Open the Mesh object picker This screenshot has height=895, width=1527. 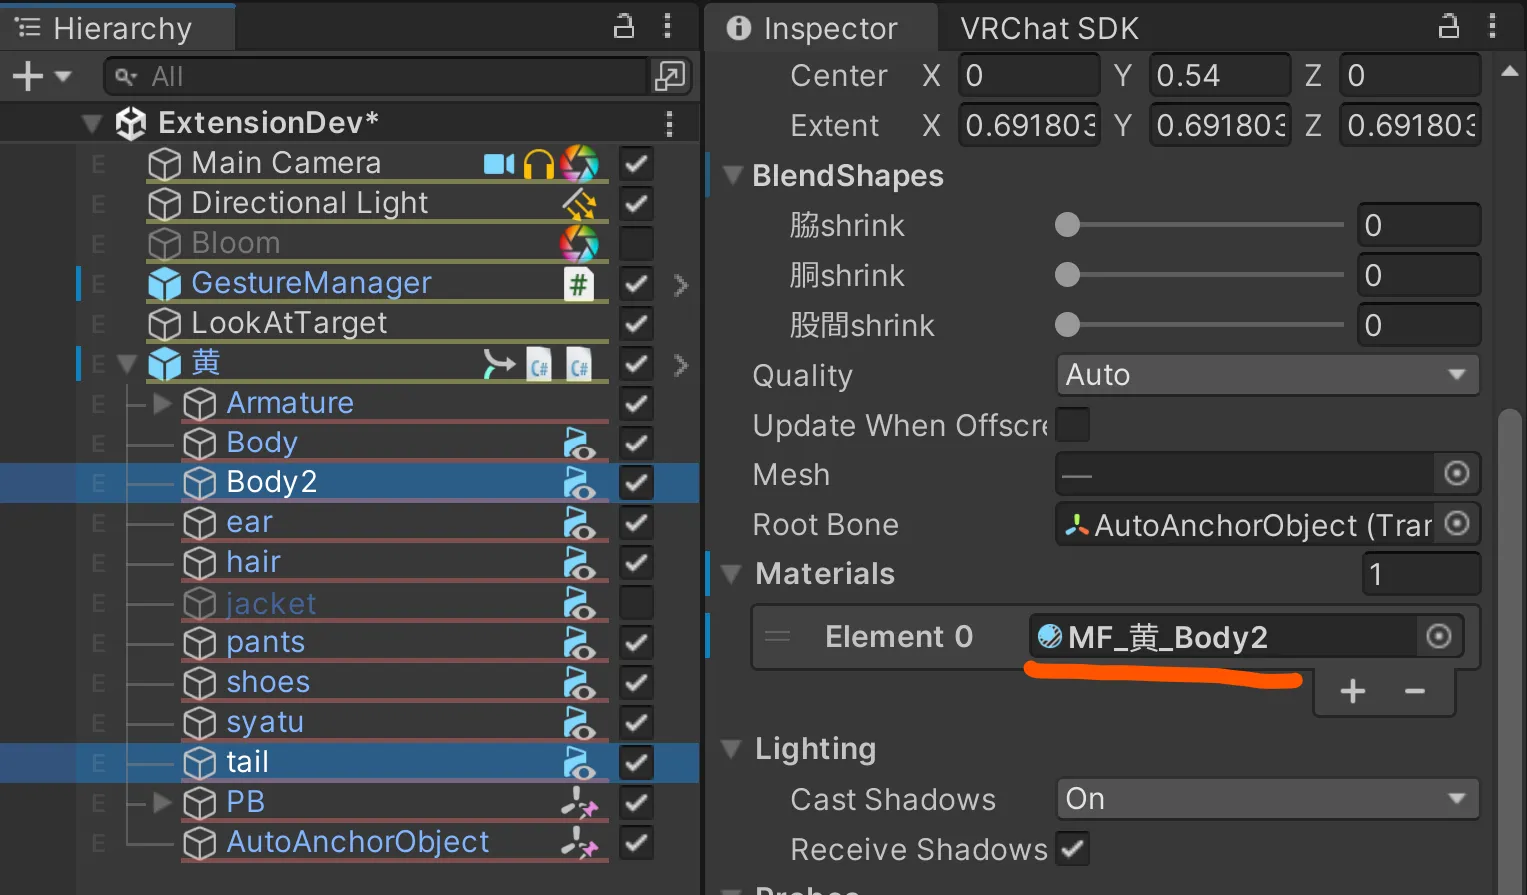(x=1456, y=474)
